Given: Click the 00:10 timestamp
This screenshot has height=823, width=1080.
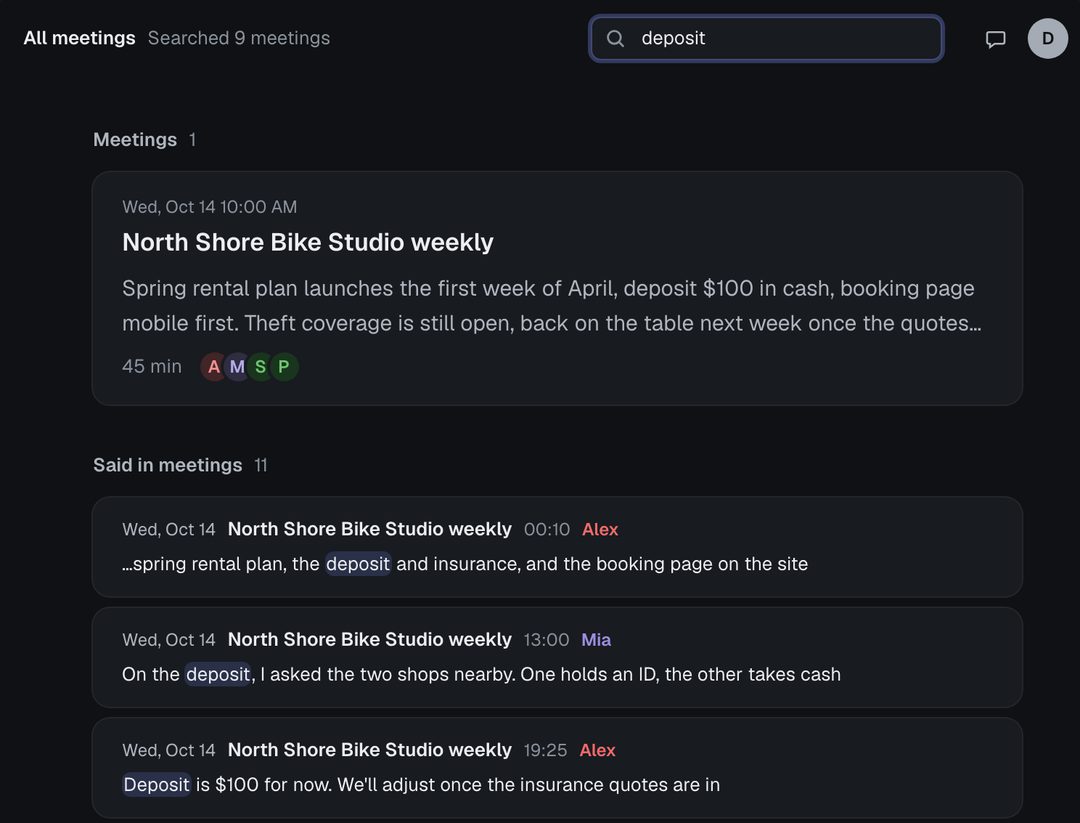Looking at the screenshot, I should click(547, 529).
